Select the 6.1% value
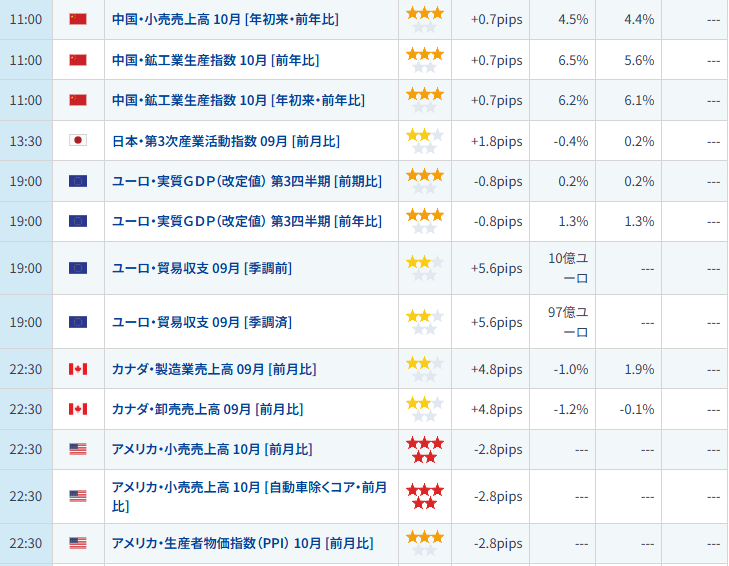The height and width of the screenshot is (566, 729). coord(639,100)
